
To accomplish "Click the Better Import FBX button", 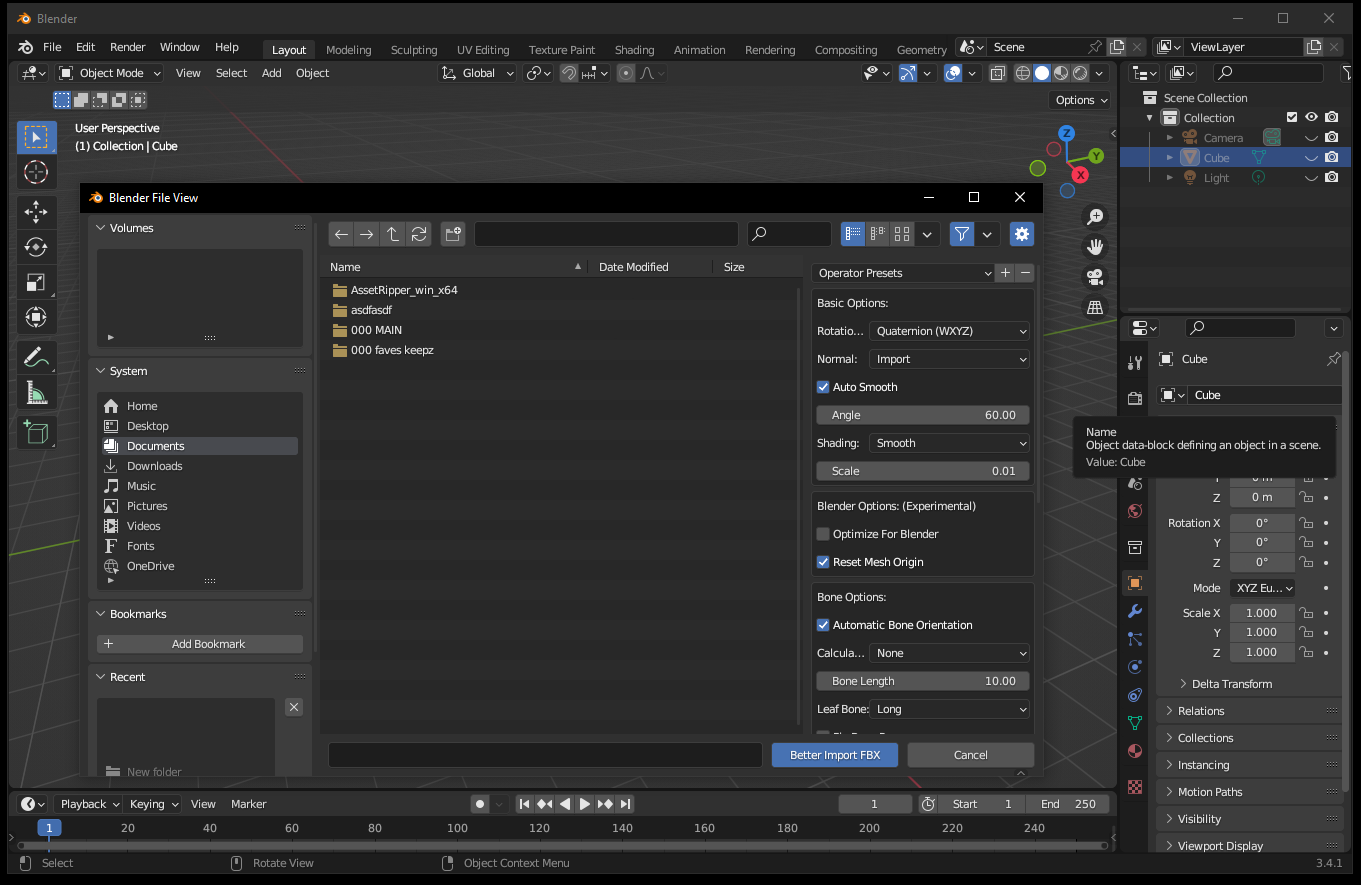I will (x=835, y=755).
